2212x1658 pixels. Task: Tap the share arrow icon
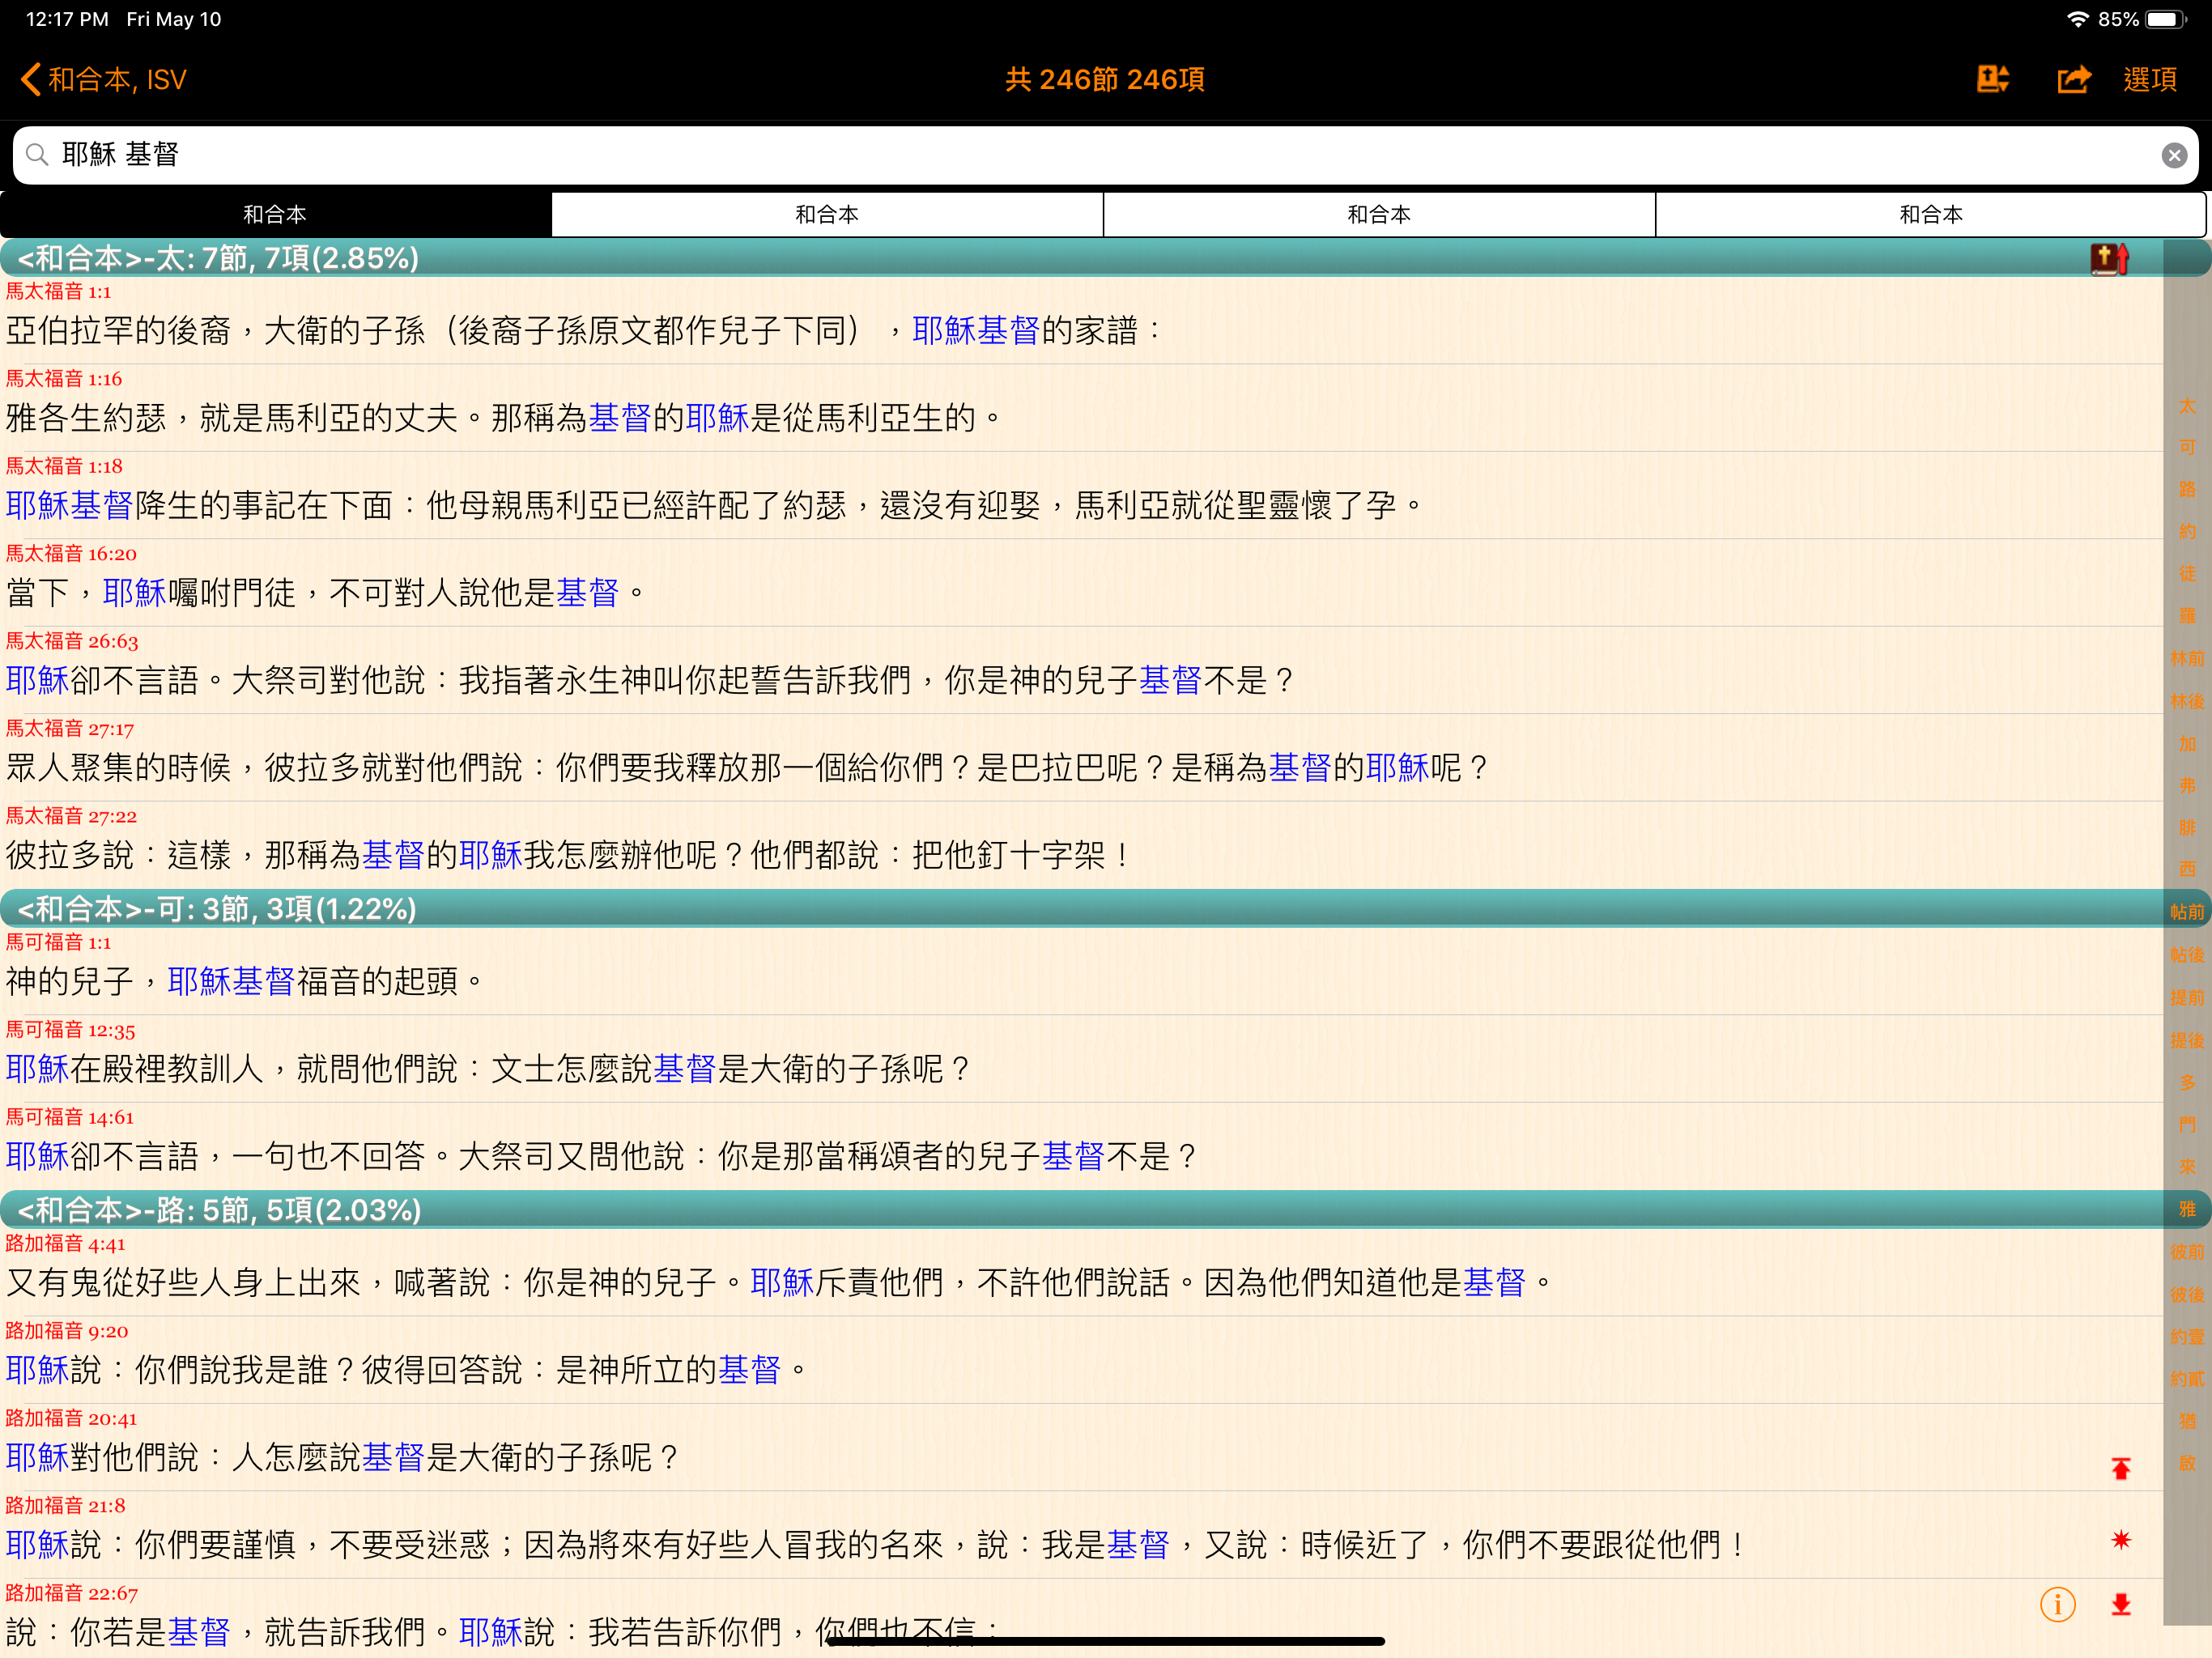pyautogui.click(x=2073, y=79)
